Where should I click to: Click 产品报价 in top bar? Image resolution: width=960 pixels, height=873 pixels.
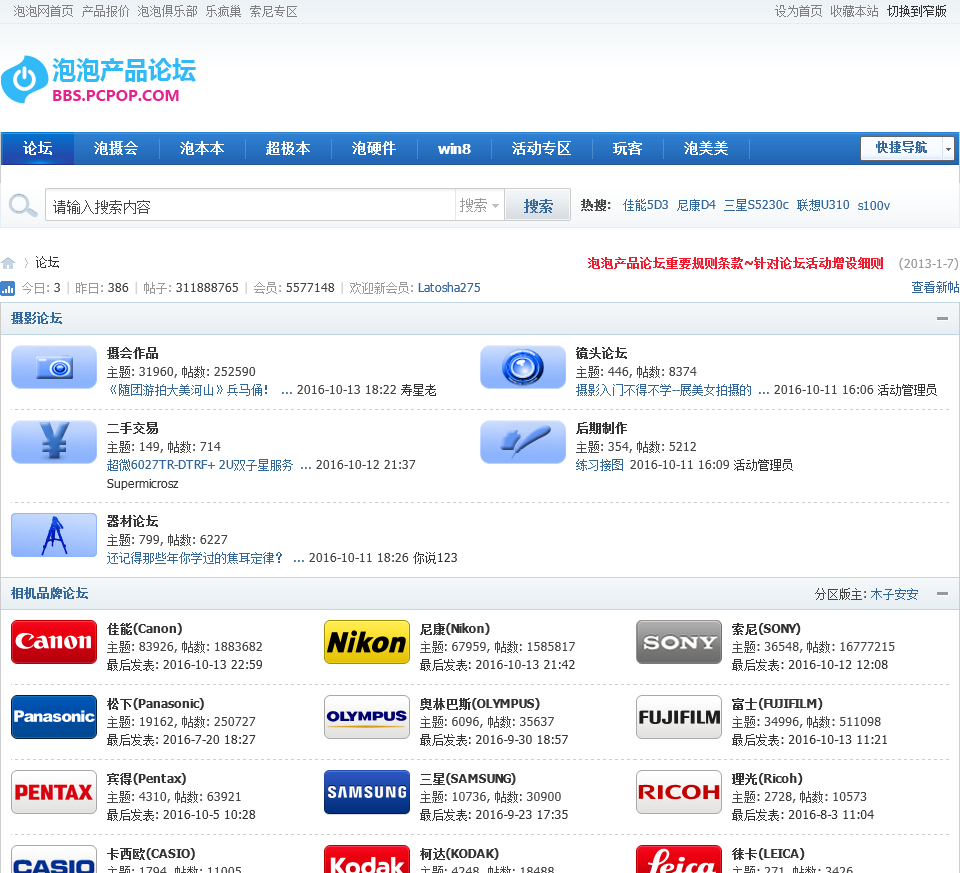click(105, 11)
